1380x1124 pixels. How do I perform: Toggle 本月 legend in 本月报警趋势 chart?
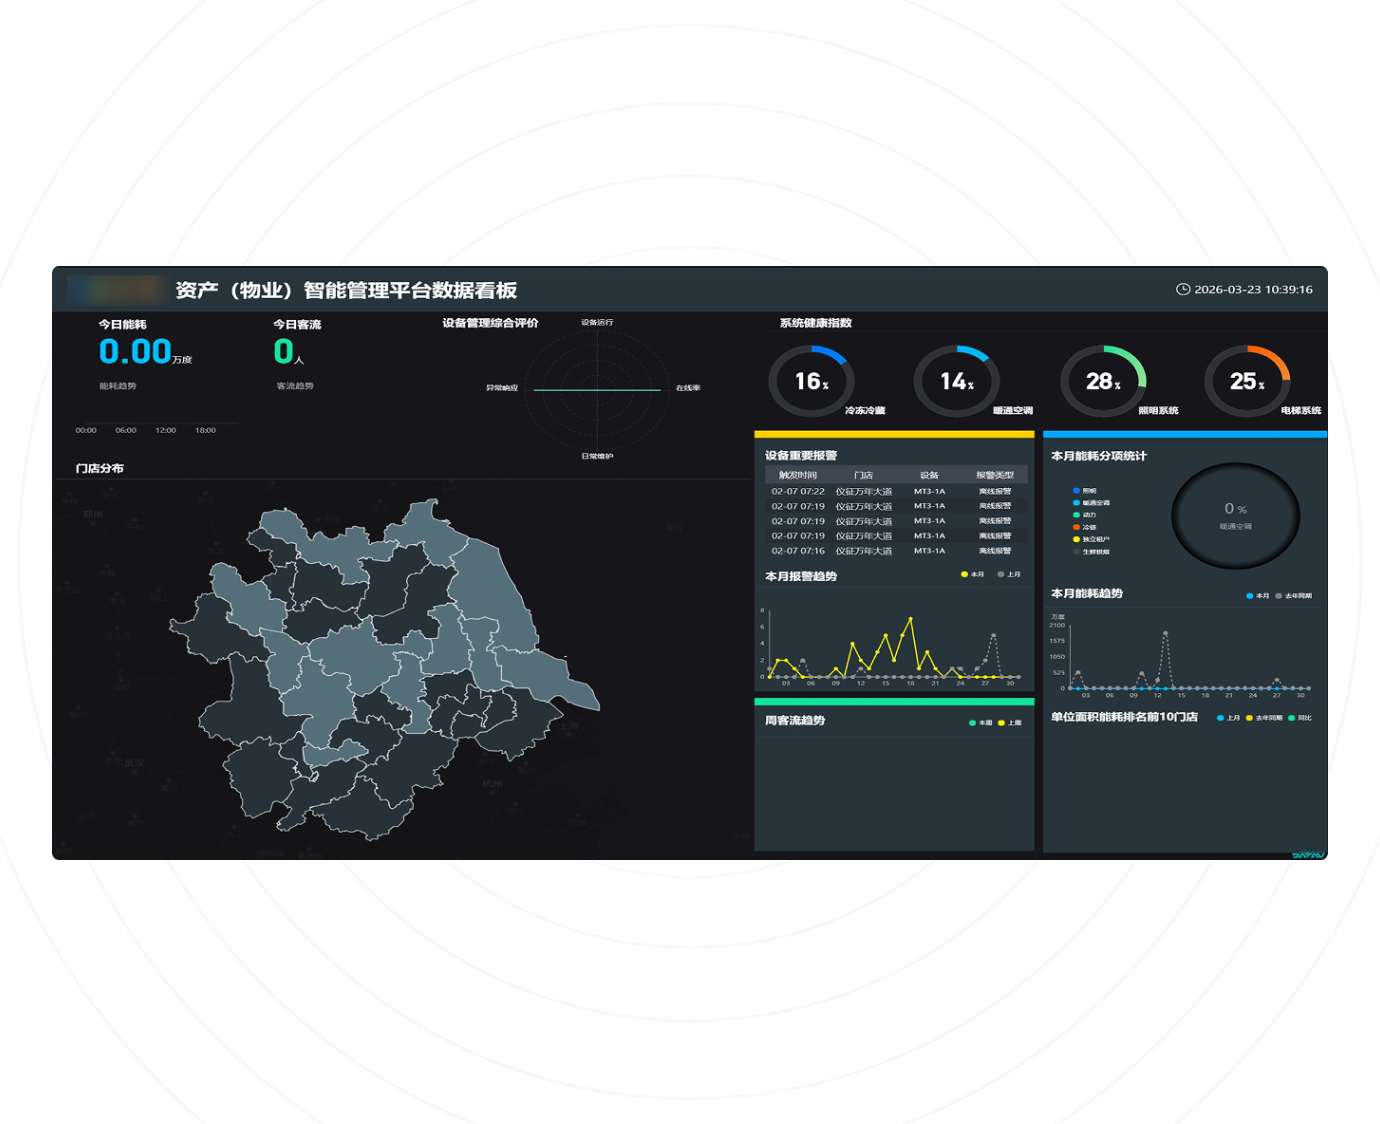973,574
